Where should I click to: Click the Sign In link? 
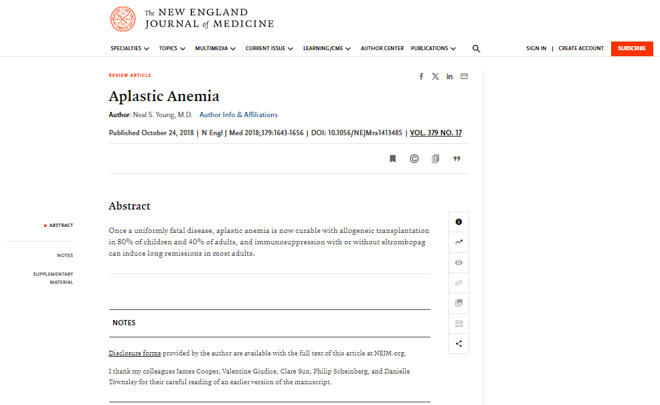pos(536,48)
